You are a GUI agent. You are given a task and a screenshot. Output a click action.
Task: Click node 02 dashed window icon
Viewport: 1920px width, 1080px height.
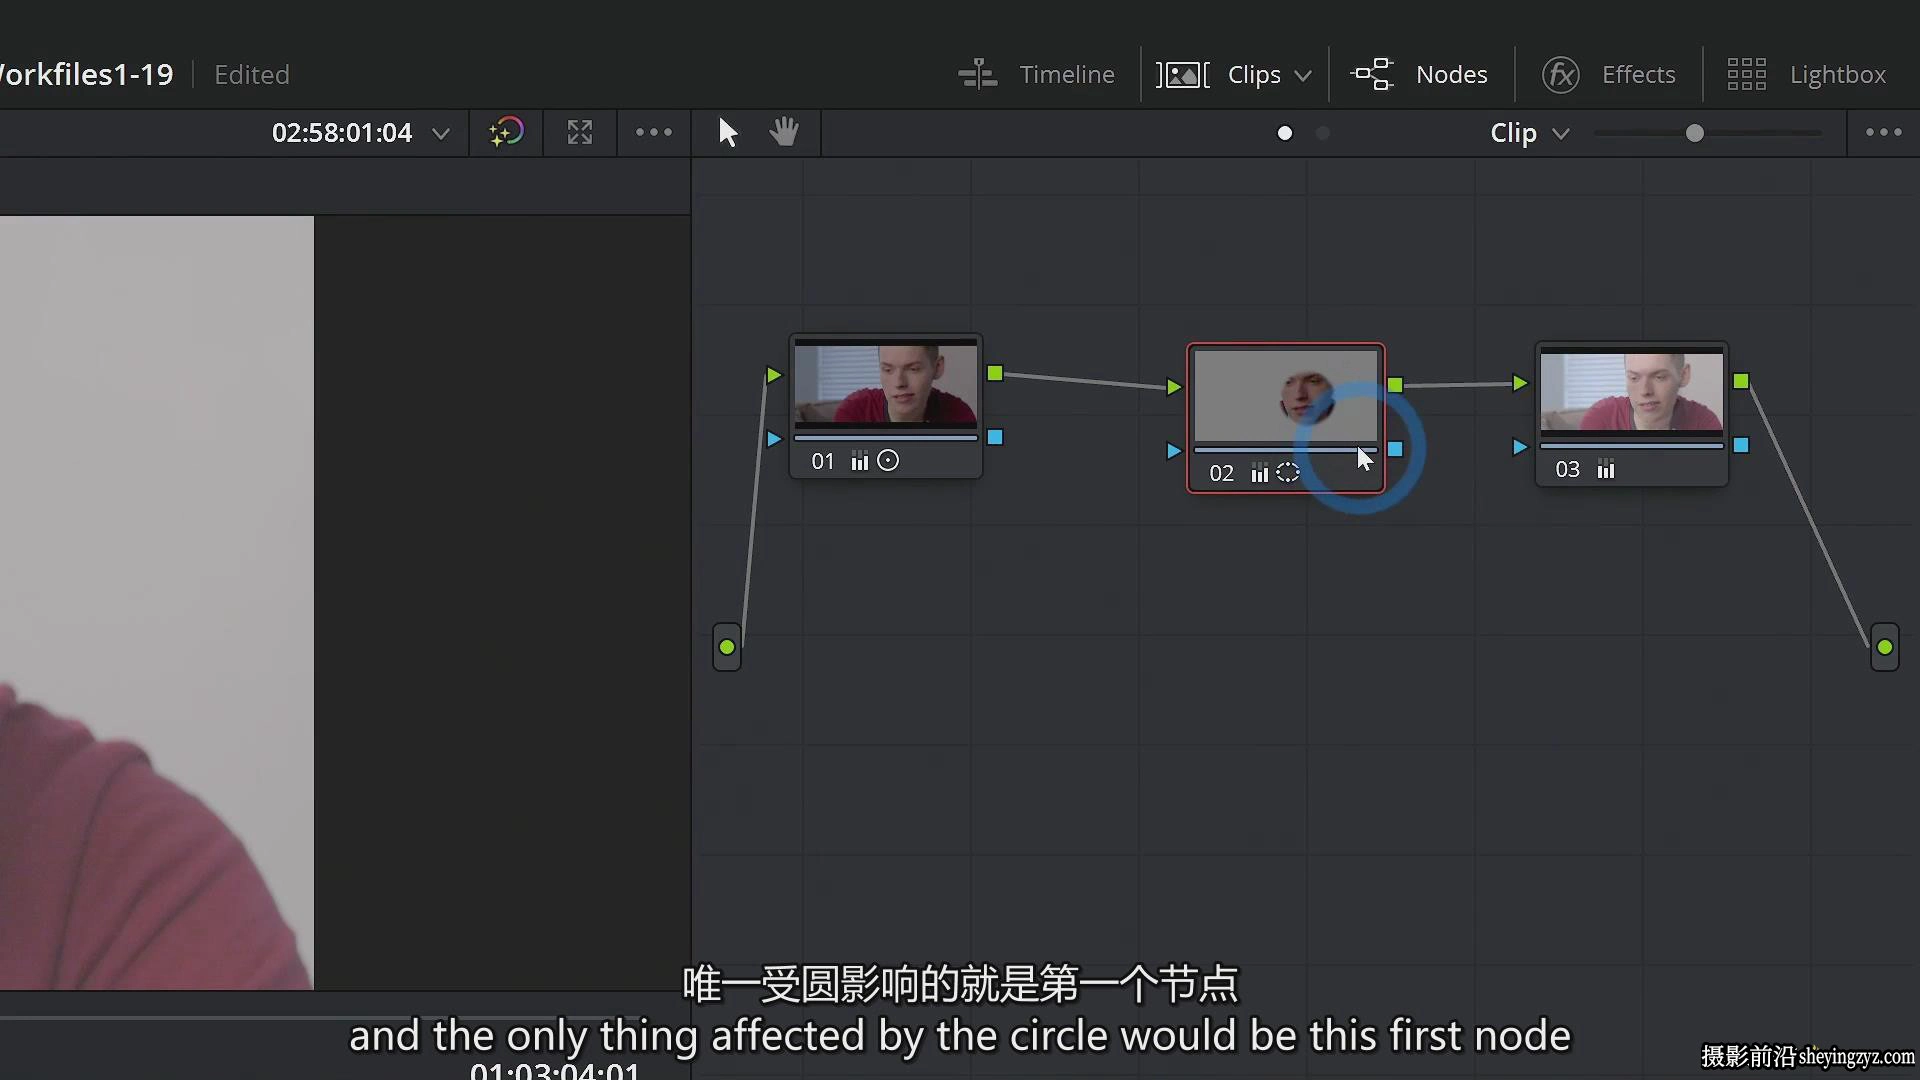[x=1288, y=473]
